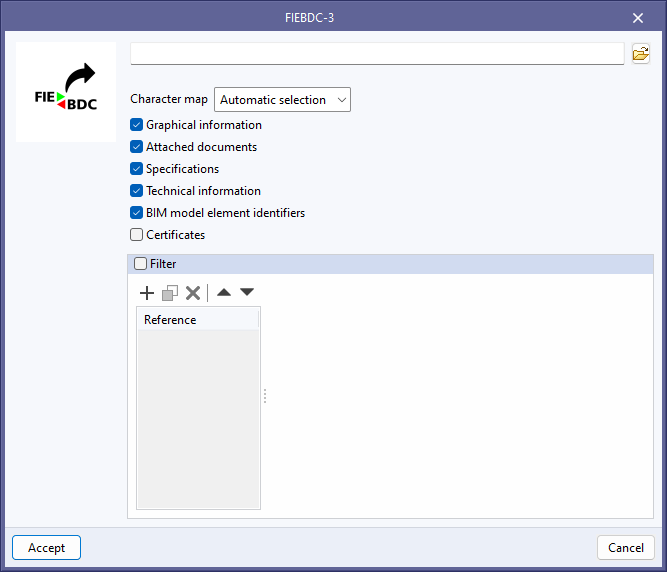Move the filter reference up
Image resolution: width=667 pixels, height=572 pixels.
(x=224, y=292)
